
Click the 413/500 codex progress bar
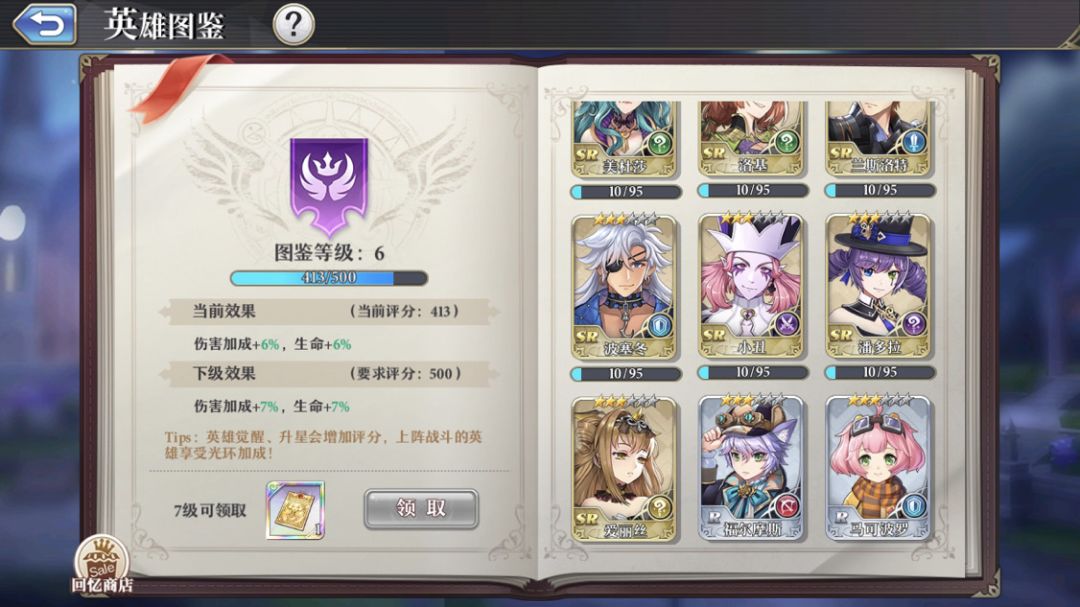point(329,278)
